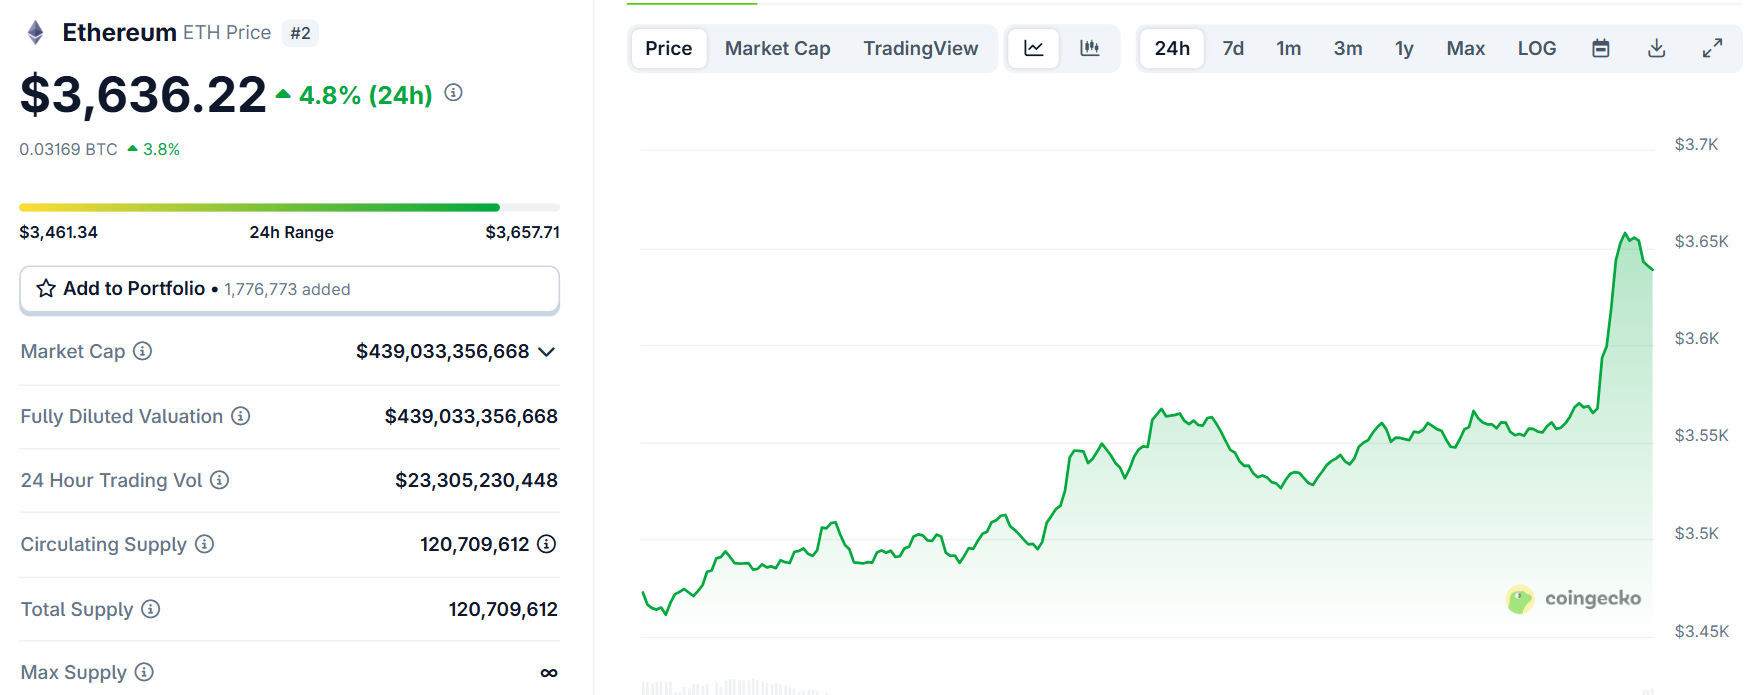1749x695 pixels.
Task: Open the TradingView chart tab
Action: tap(921, 48)
